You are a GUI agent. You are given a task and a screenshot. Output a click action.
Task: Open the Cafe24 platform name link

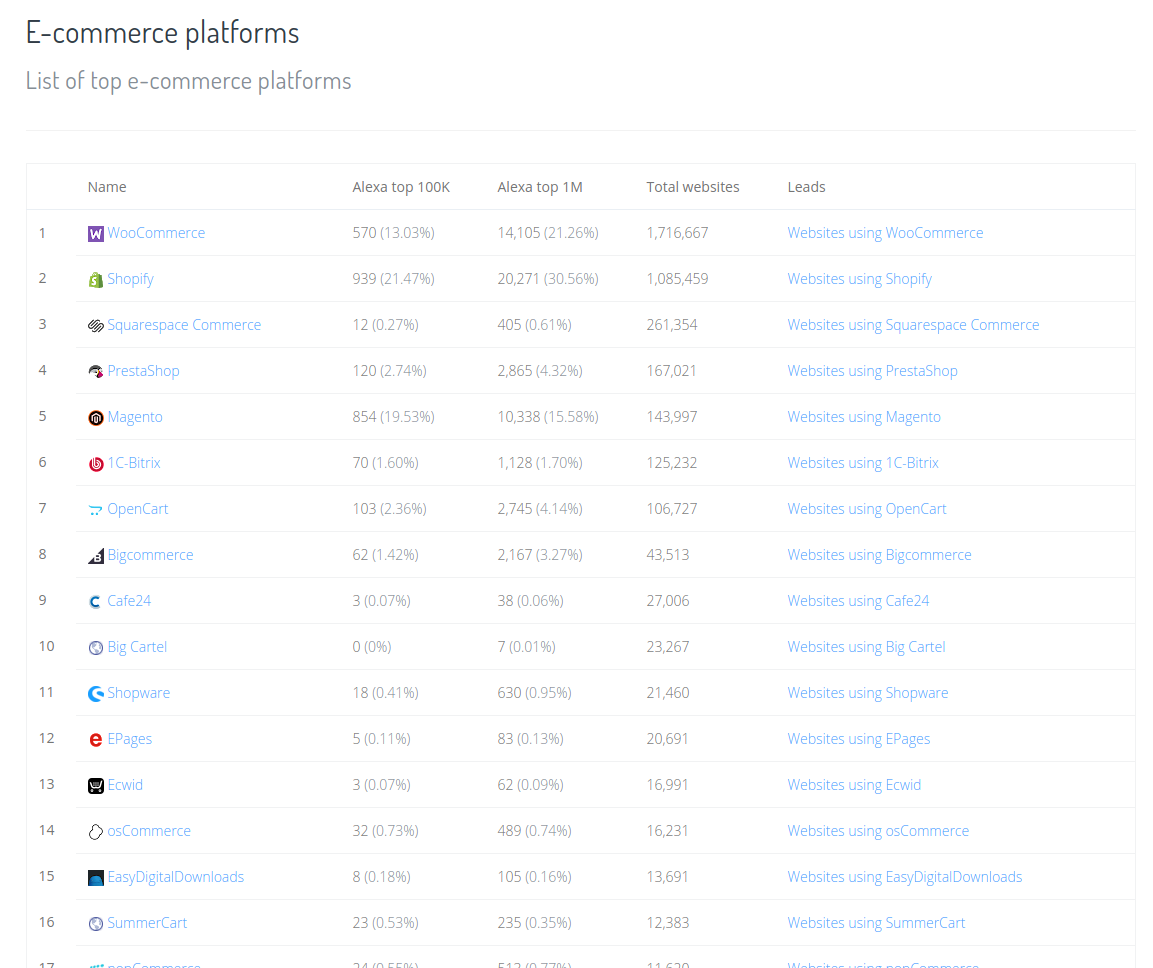click(x=129, y=601)
